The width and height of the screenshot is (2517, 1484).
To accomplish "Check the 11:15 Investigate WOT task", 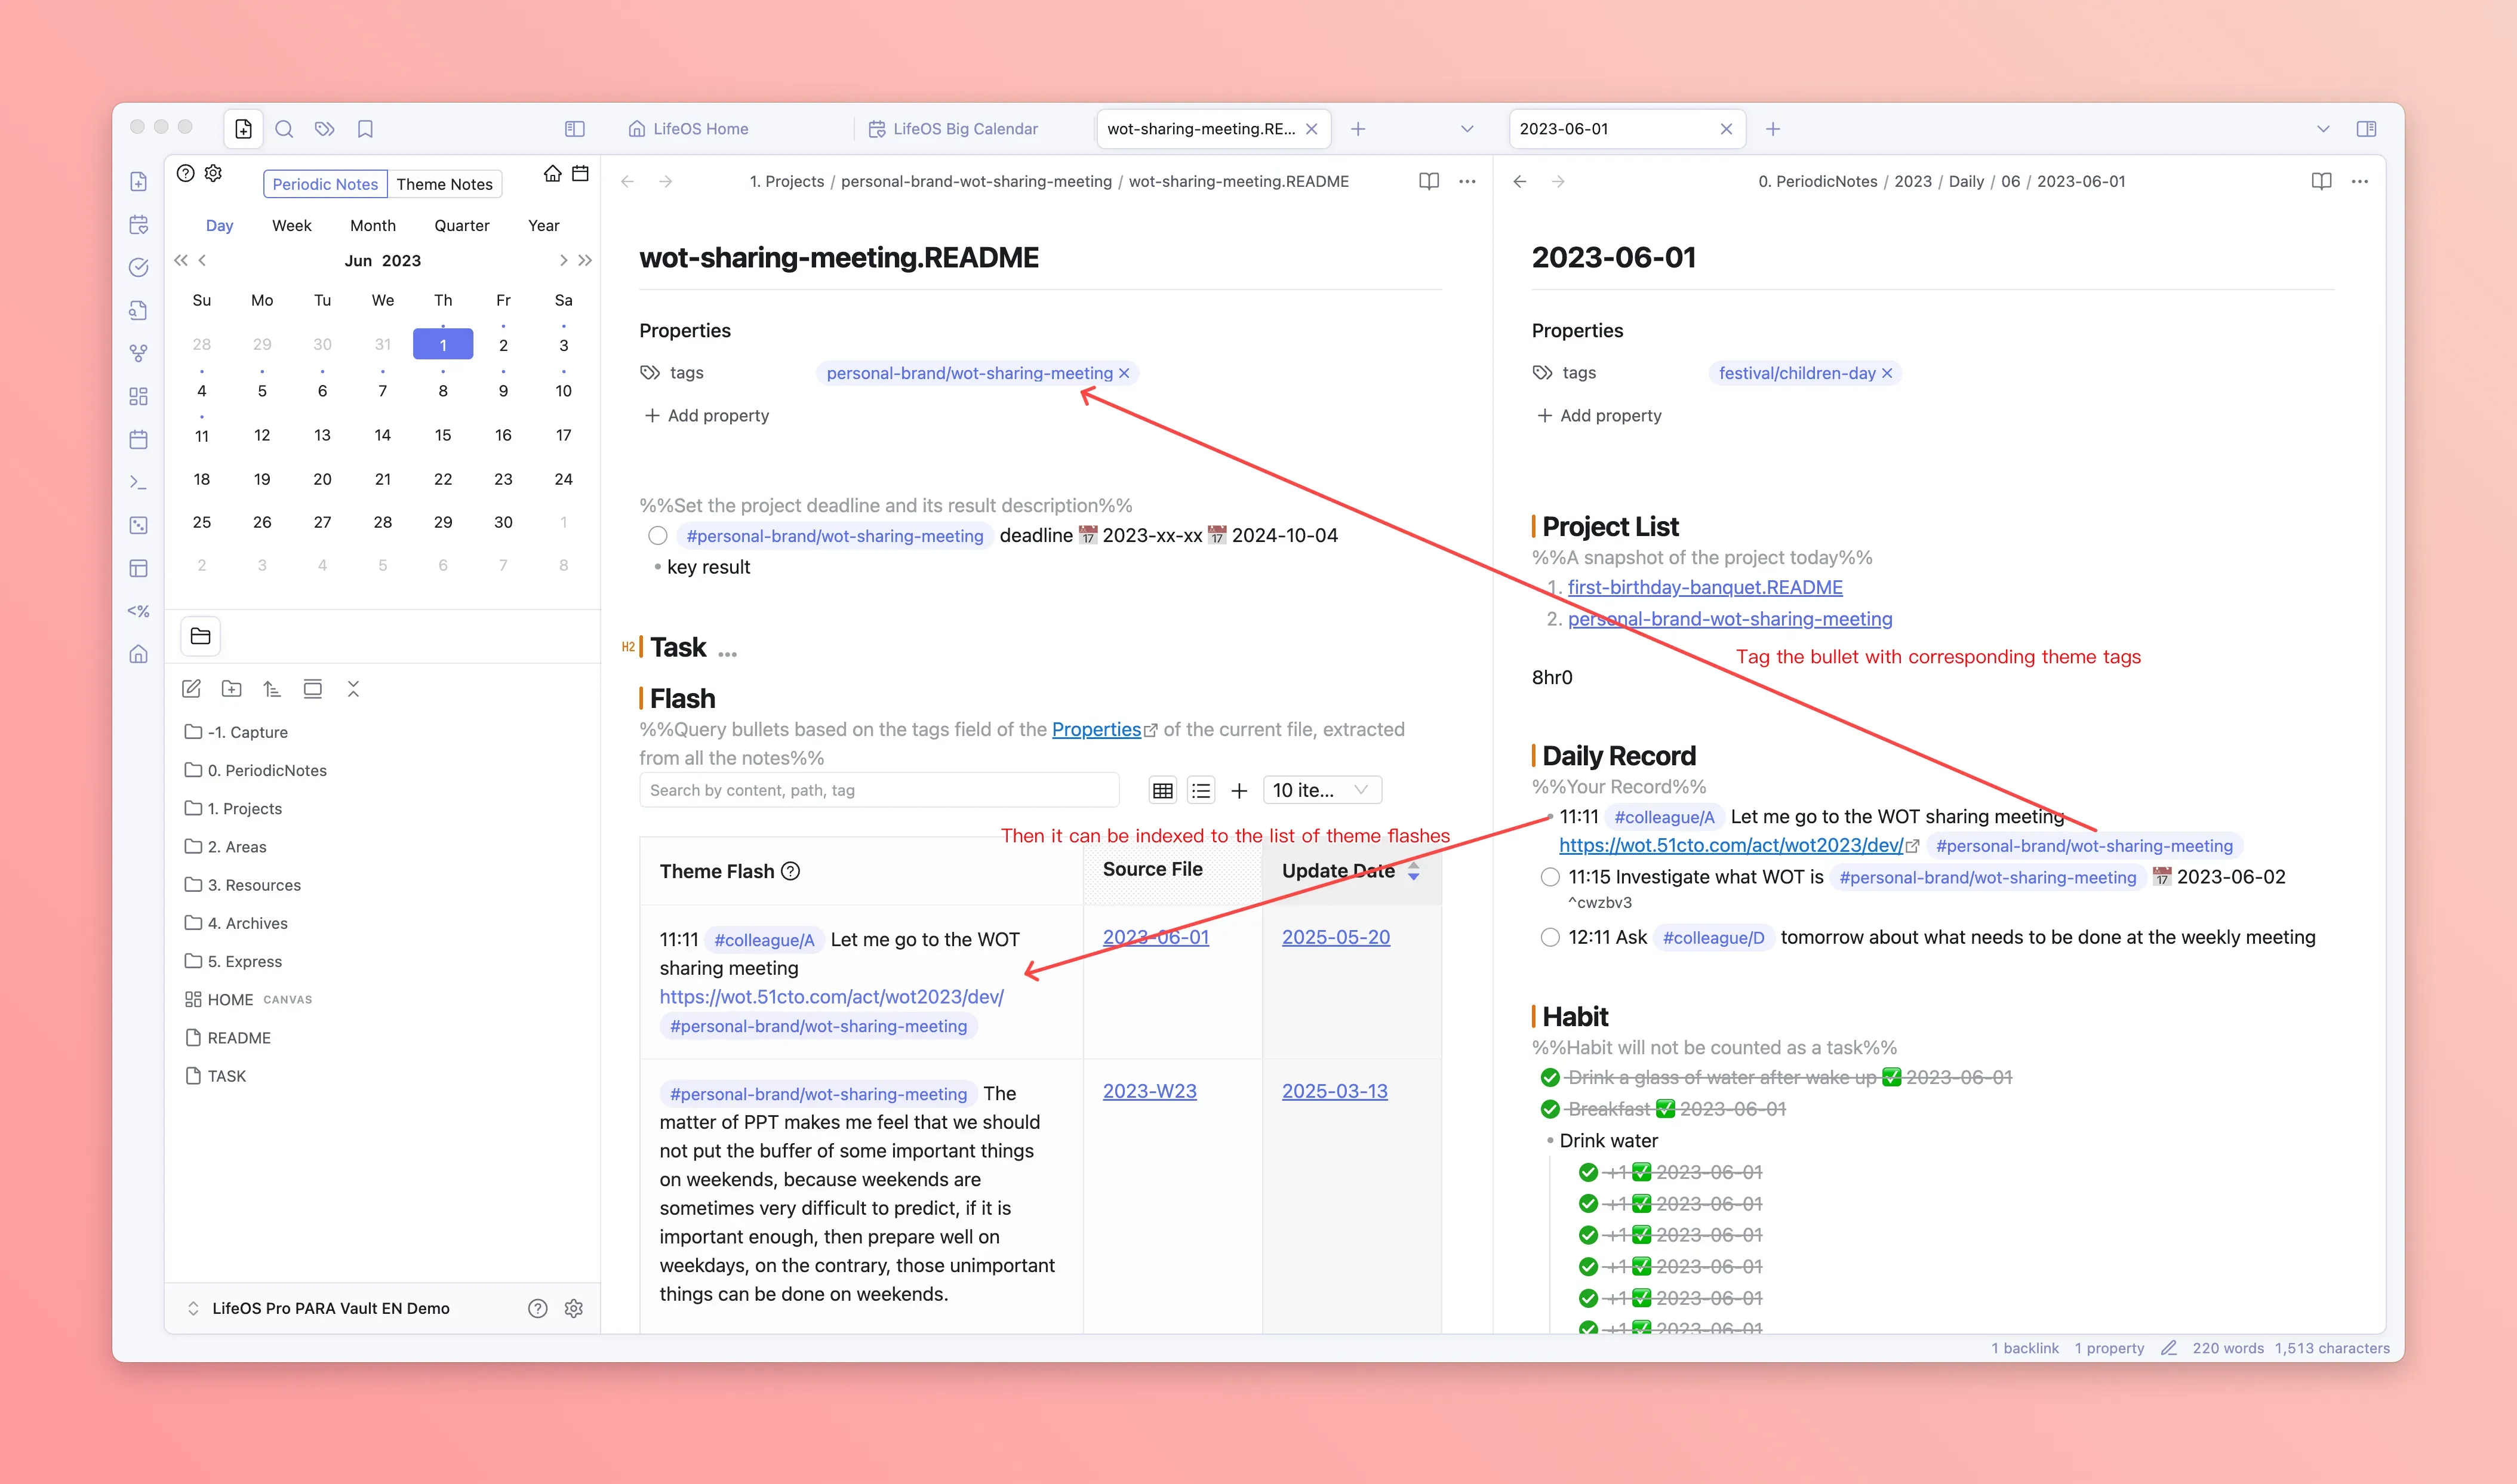I will [x=1550, y=877].
